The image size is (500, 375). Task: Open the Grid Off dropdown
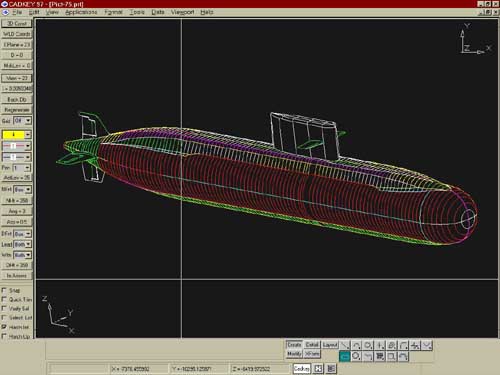23,120
